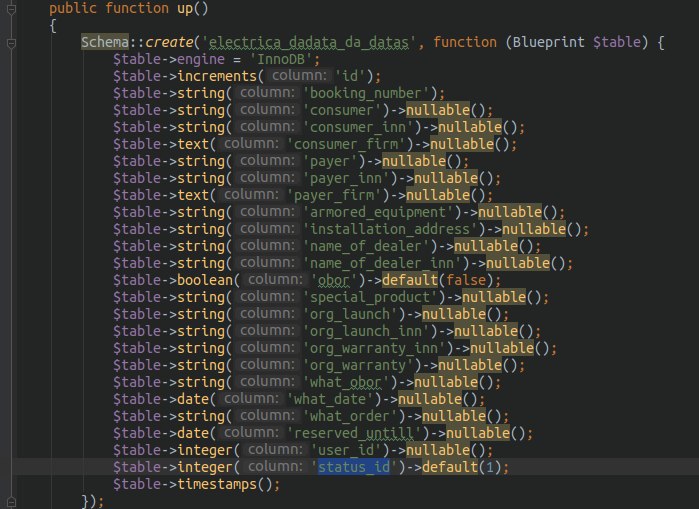Click the 'public function up()' declaration
699x509 pixels.
pos(128,8)
